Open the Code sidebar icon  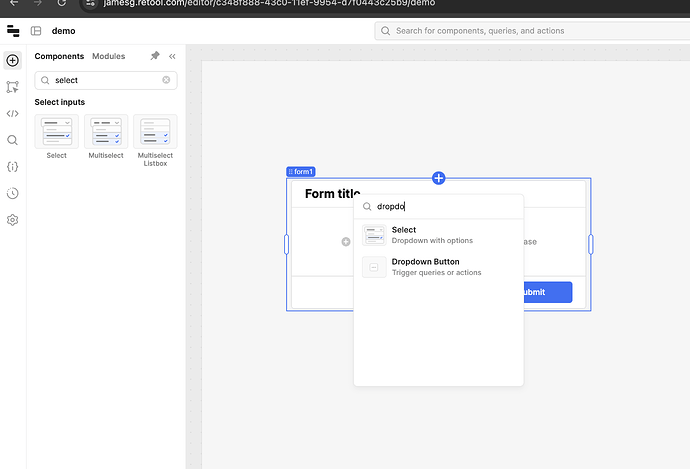pos(13,114)
